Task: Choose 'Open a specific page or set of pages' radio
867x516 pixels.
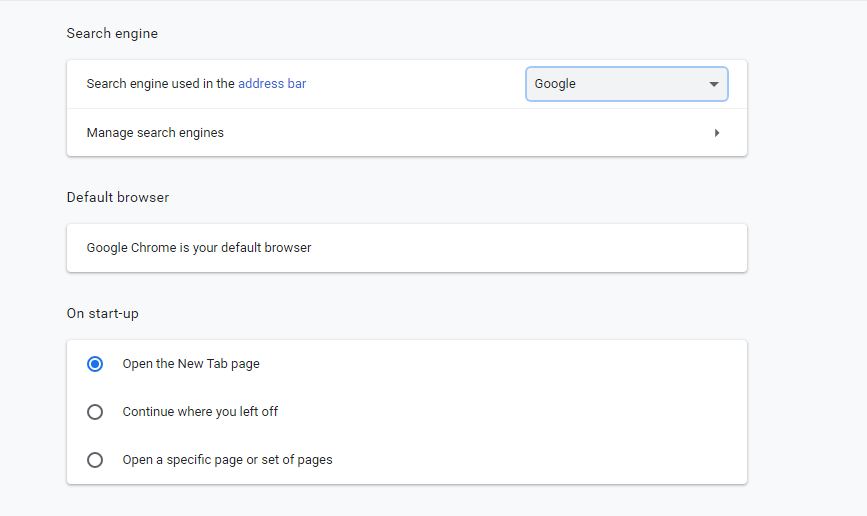Action: pyautogui.click(x=95, y=460)
